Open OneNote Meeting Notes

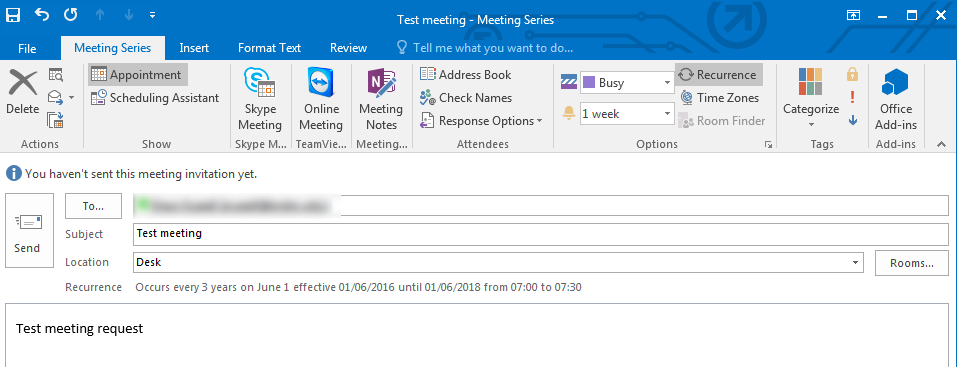pos(381,100)
